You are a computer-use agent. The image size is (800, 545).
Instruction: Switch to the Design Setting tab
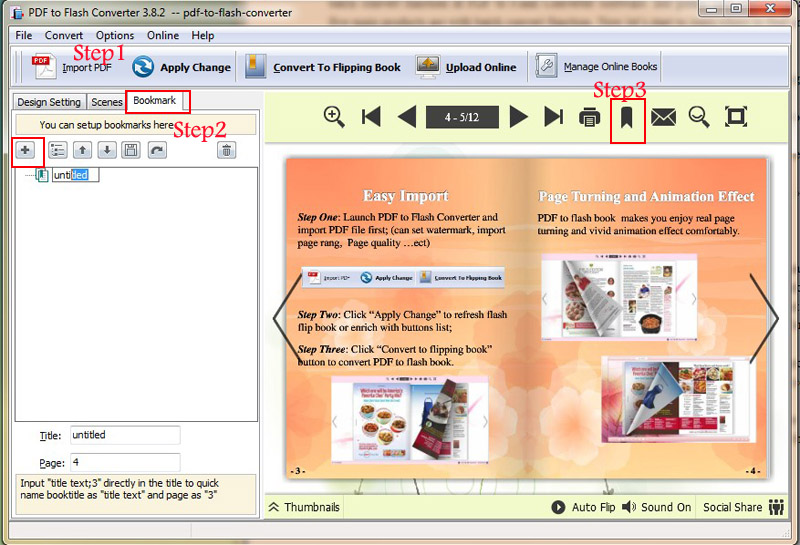click(x=49, y=102)
